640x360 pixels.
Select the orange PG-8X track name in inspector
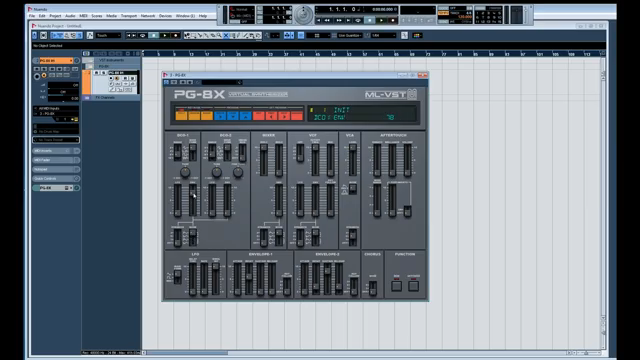click(56, 60)
